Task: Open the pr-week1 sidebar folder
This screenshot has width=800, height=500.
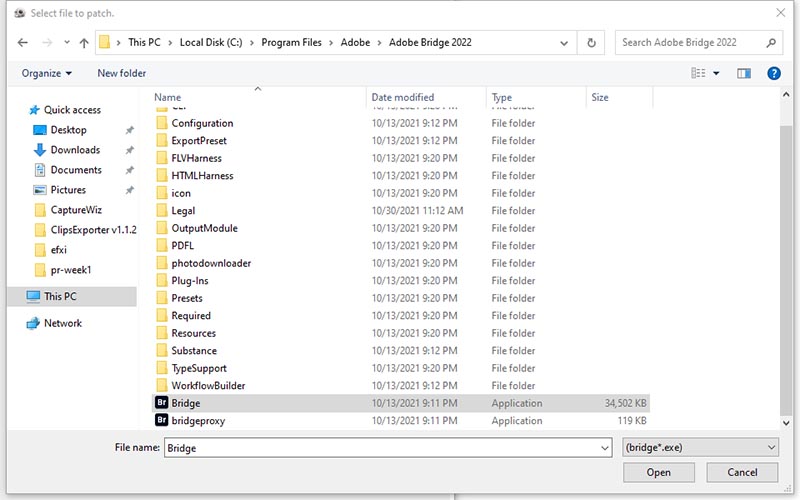Action: (70, 270)
